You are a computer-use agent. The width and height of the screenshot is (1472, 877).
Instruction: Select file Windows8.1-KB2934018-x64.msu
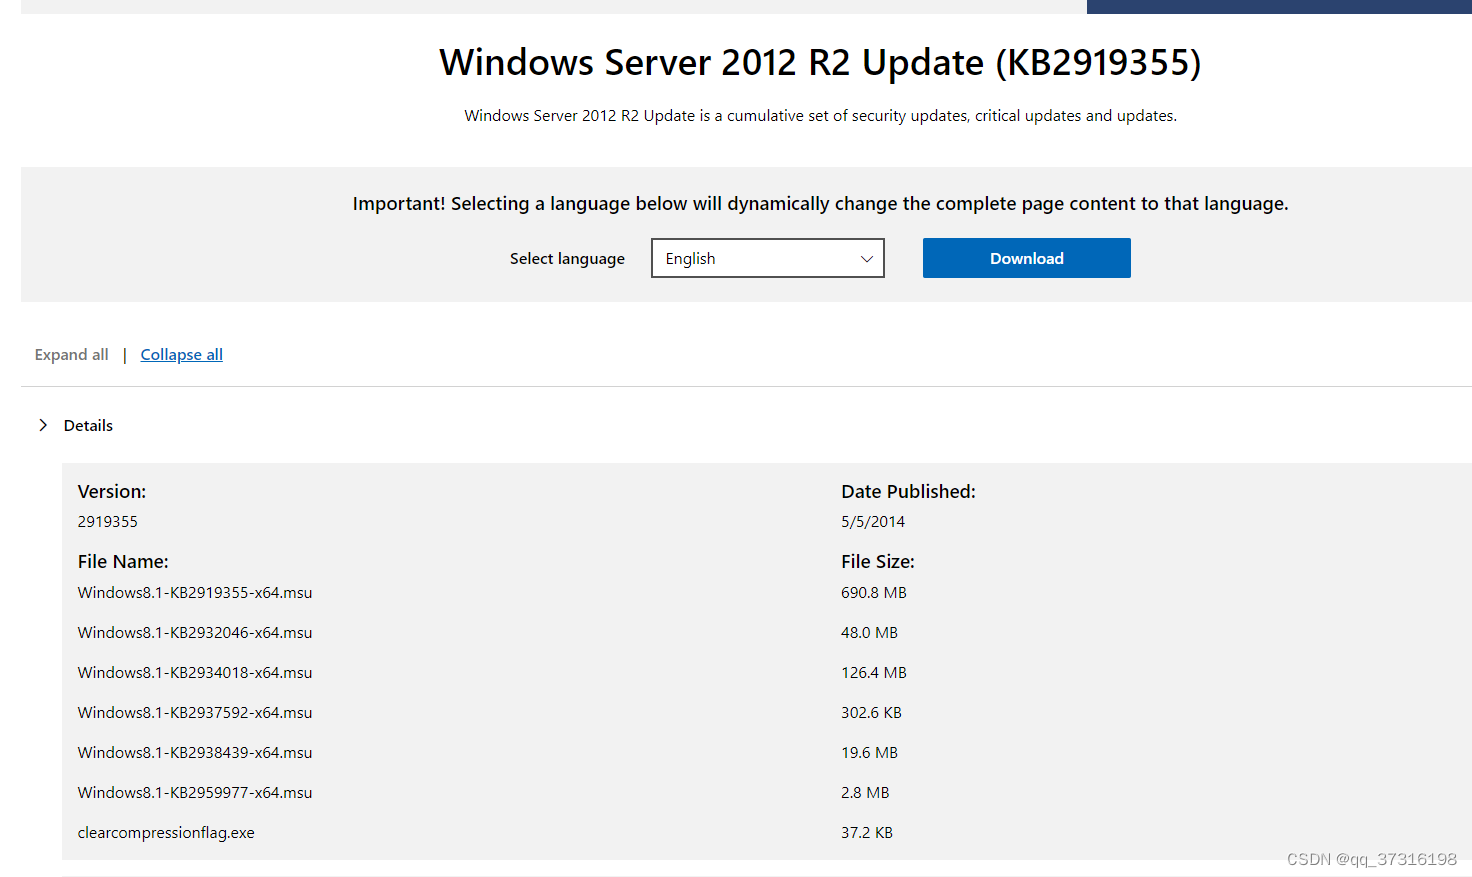click(195, 672)
